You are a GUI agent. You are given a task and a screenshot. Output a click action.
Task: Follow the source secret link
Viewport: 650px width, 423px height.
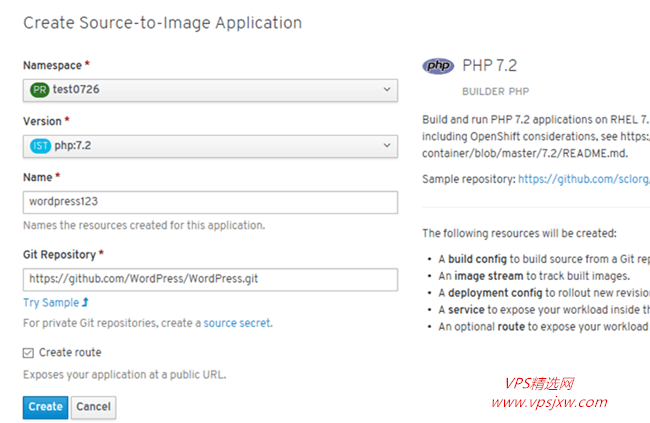(238, 323)
